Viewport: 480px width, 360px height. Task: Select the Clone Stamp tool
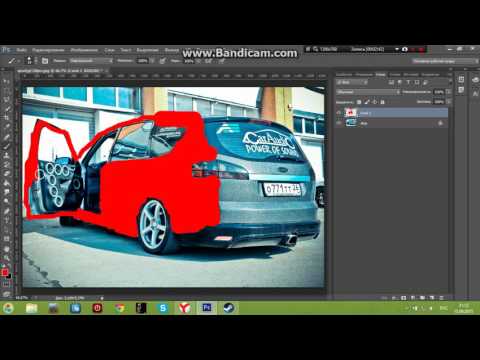[6, 155]
